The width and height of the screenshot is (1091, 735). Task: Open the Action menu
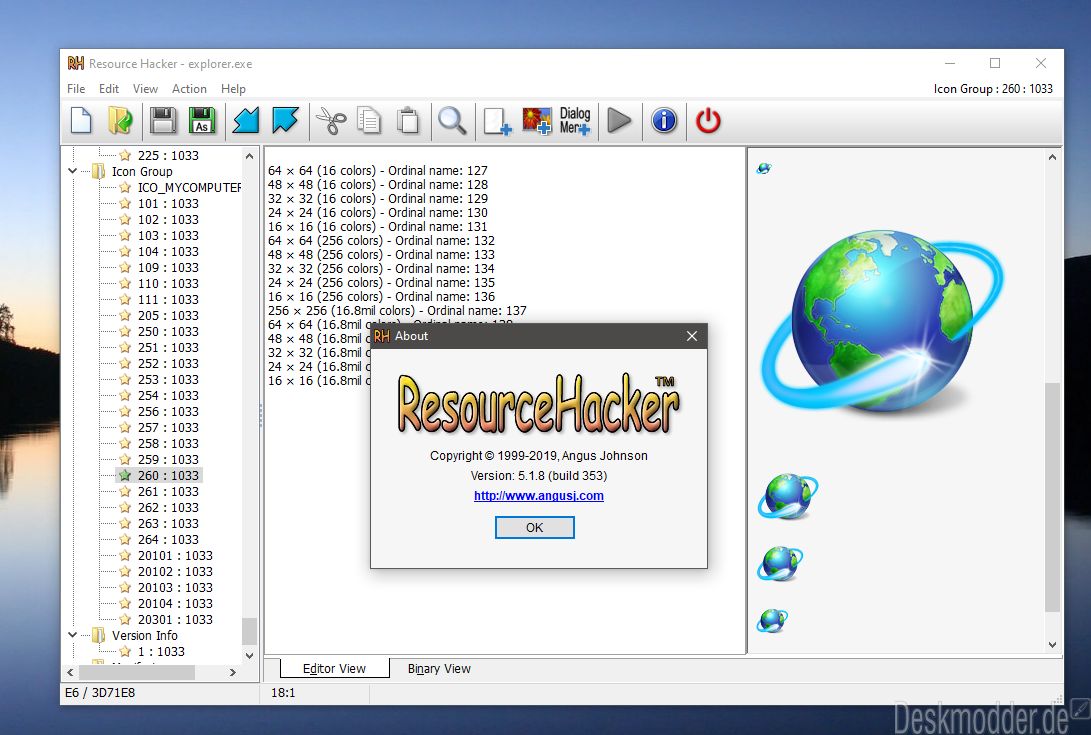coord(189,89)
